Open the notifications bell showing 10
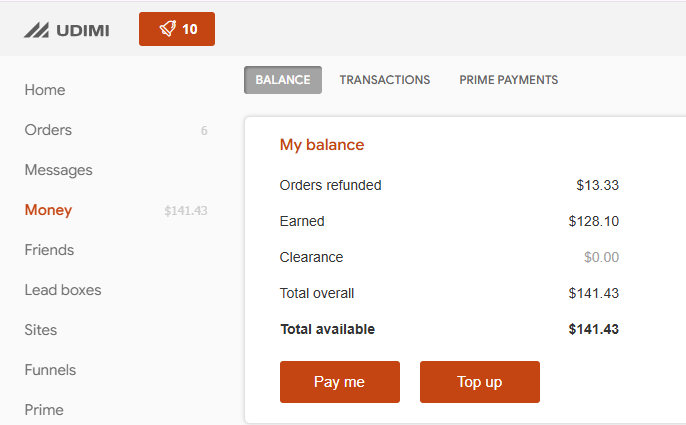Viewport: 686px width, 425px height. pyautogui.click(x=177, y=29)
